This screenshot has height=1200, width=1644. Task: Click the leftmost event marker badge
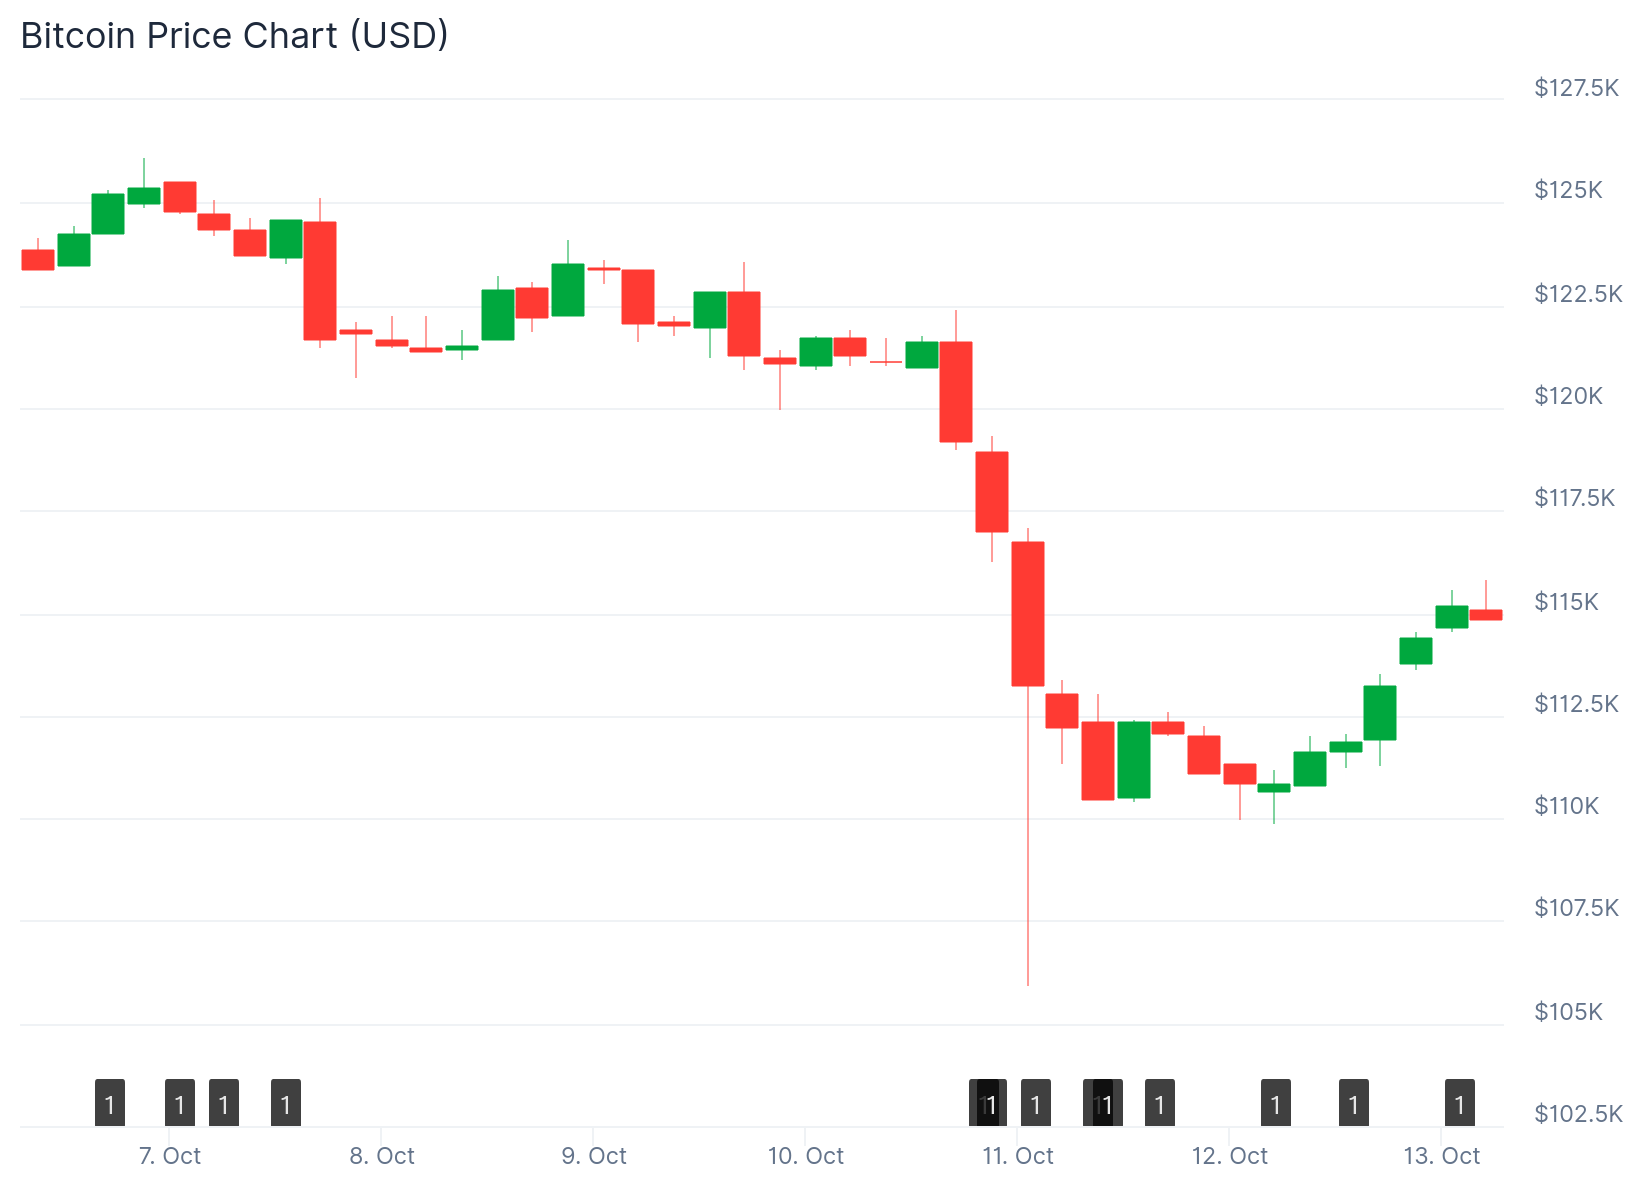pyautogui.click(x=110, y=1103)
